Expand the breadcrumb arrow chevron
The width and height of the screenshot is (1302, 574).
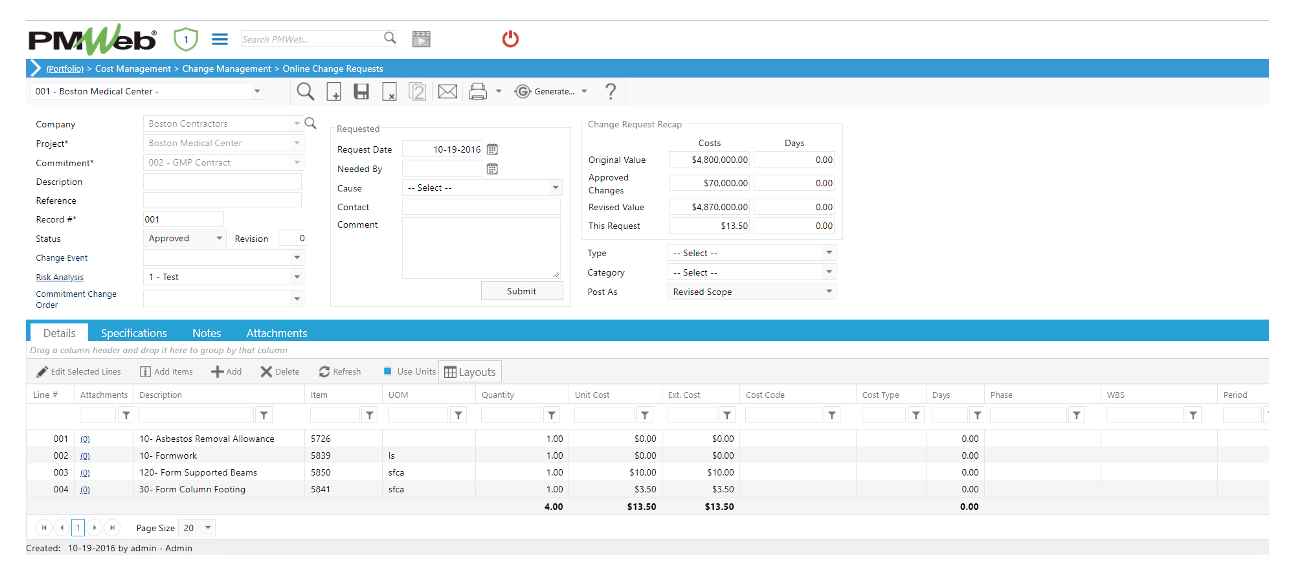tap(36, 68)
